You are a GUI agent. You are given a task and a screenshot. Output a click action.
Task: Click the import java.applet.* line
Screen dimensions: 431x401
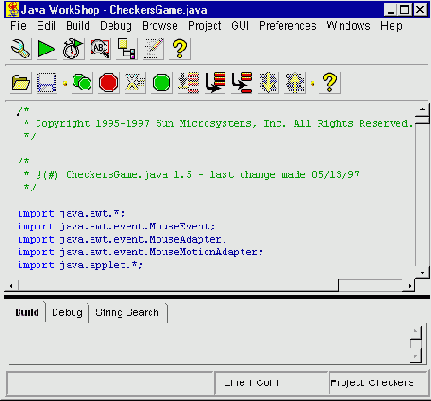click(x=80, y=265)
